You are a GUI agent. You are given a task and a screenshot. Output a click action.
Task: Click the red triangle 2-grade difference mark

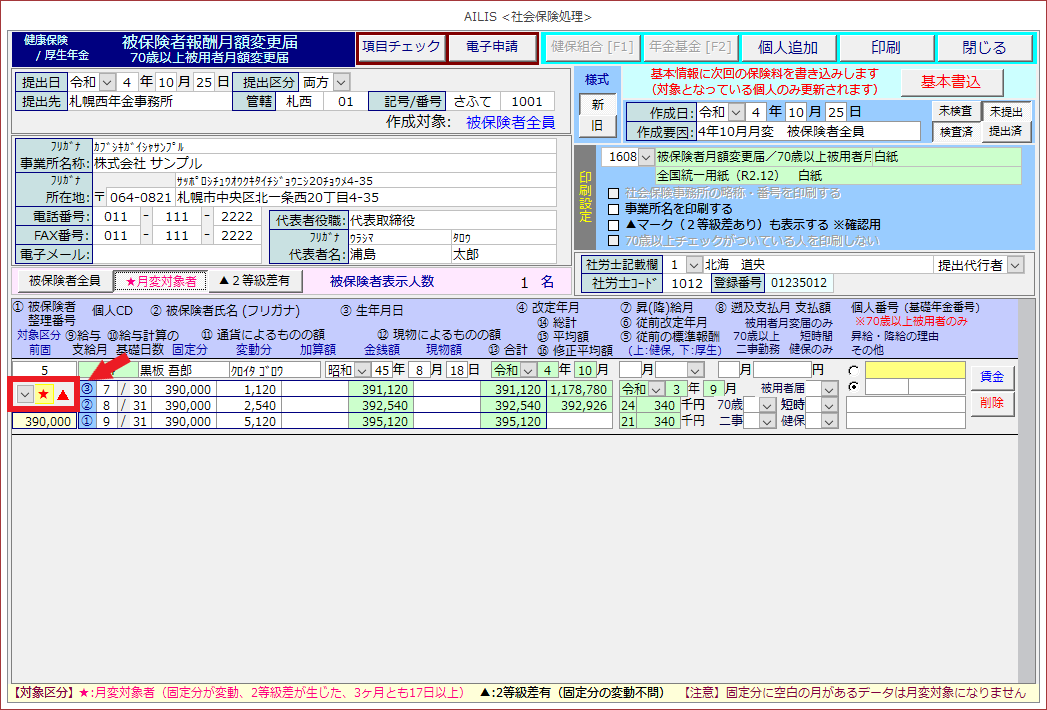coord(63,395)
